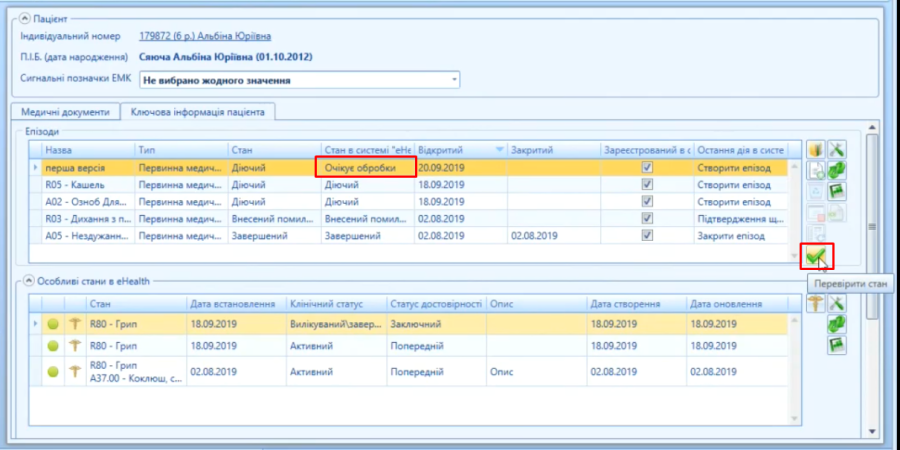Viewport: 900px width, 450px height.
Task: Click green export icon beside eHealth table
Action: coord(837,344)
